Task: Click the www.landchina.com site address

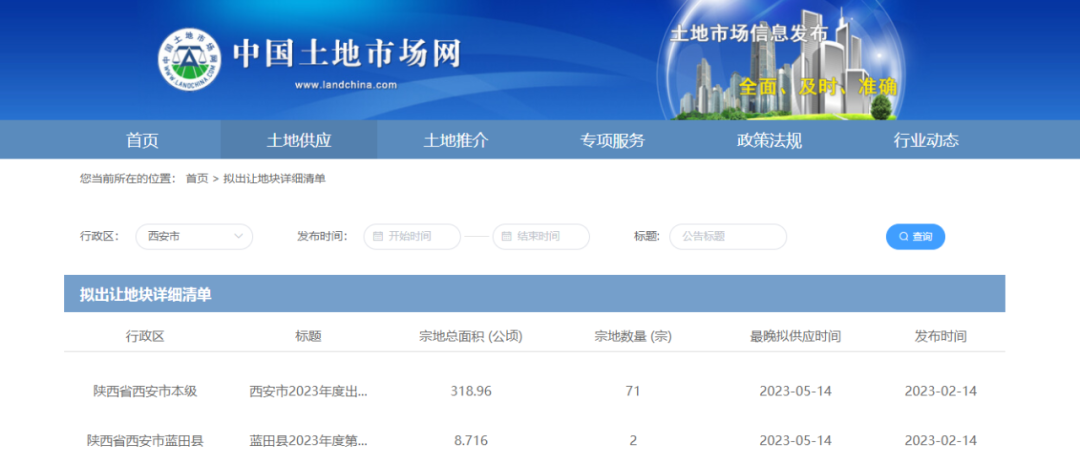Action: (346, 85)
